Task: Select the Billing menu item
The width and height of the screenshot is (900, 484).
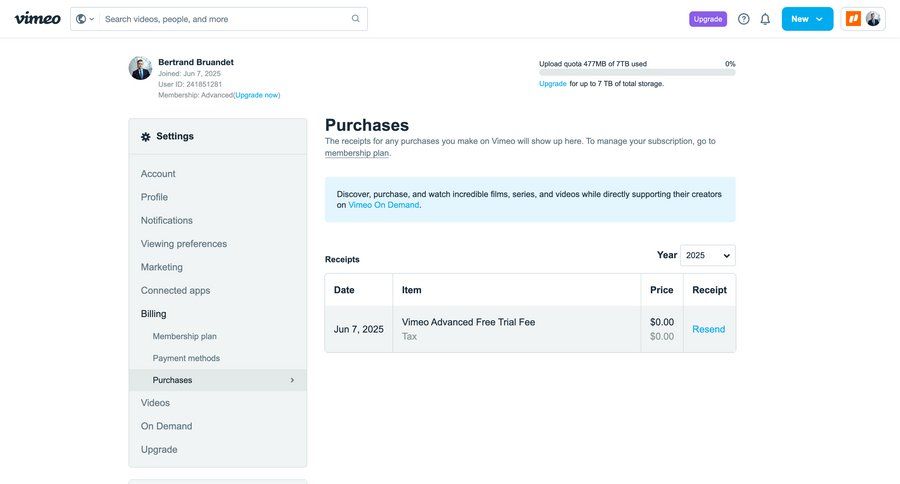Action: pyautogui.click(x=153, y=314)
